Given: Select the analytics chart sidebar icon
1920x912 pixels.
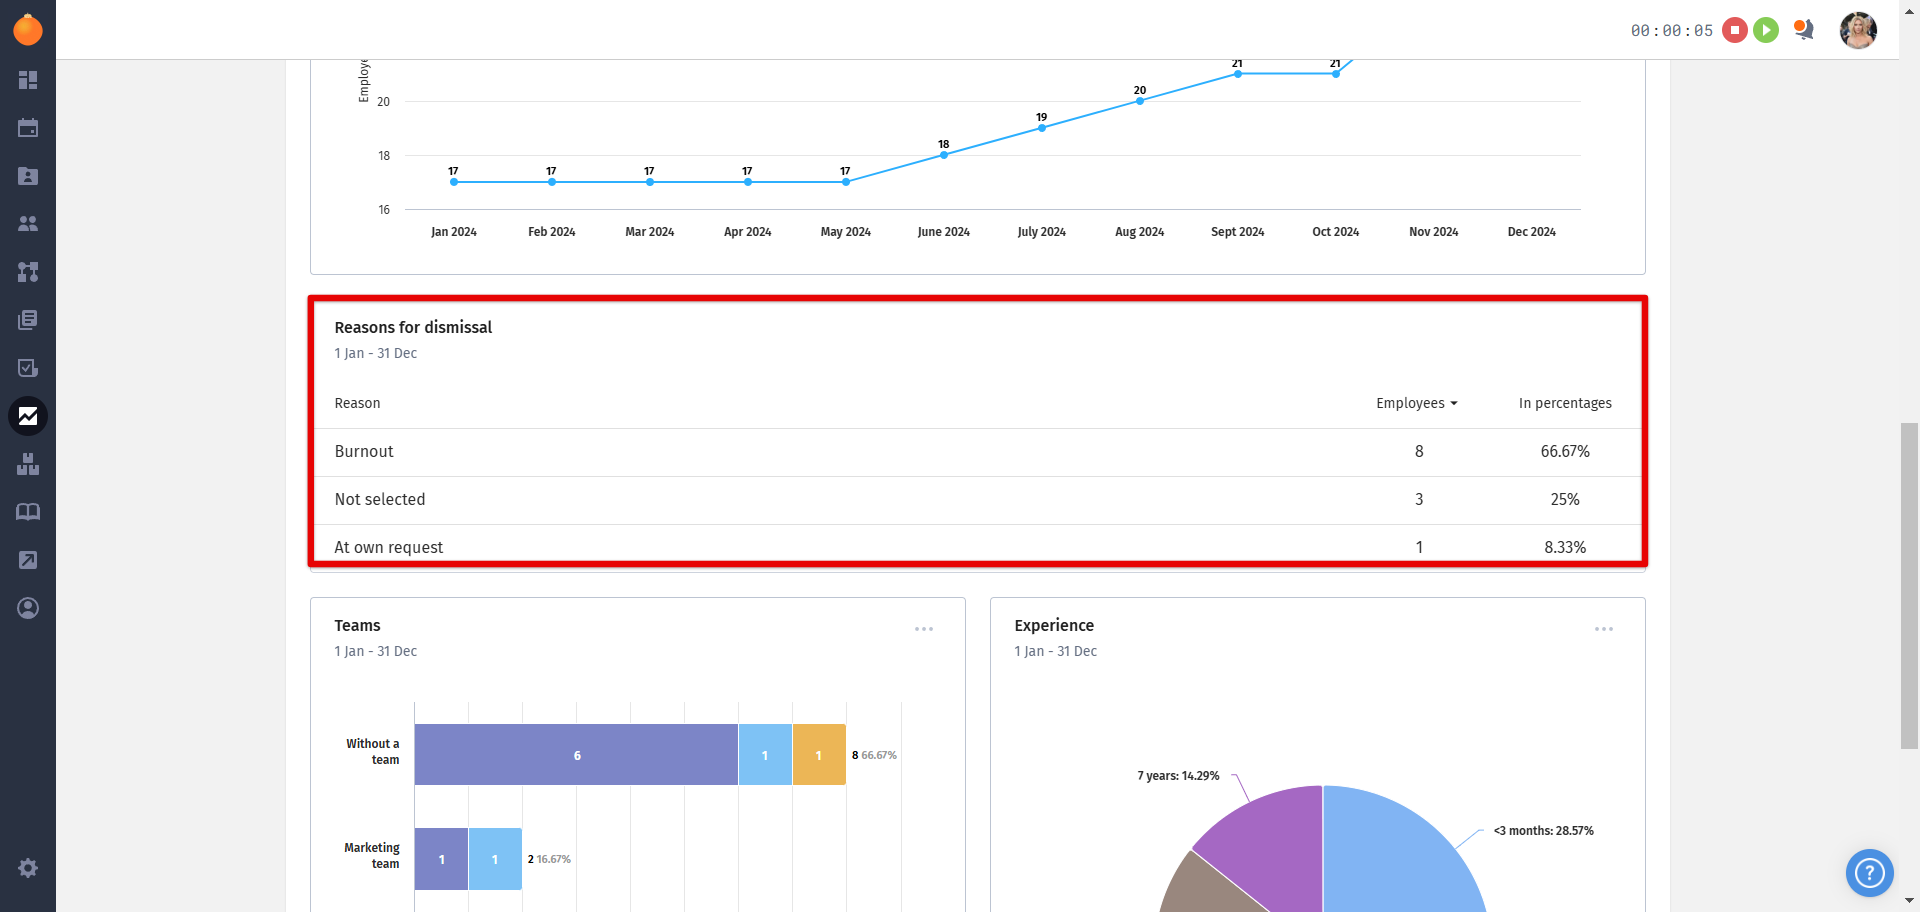Looking at the screenshot, I should click(28, 416).
